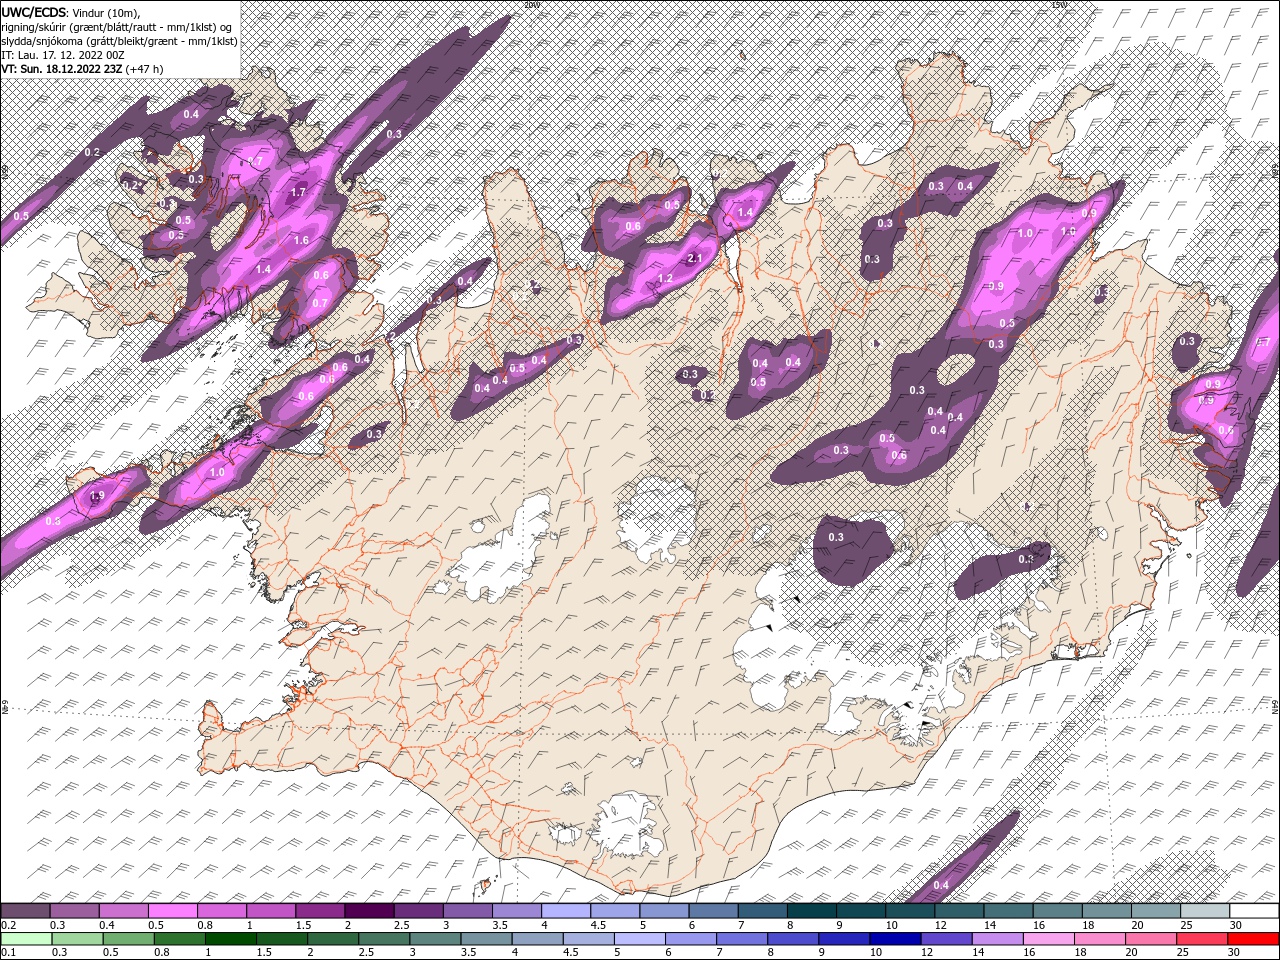This screenshot has height=960, width=1280.
Task: Select the '7' label in the upper legend row
Action: [740, 925]
